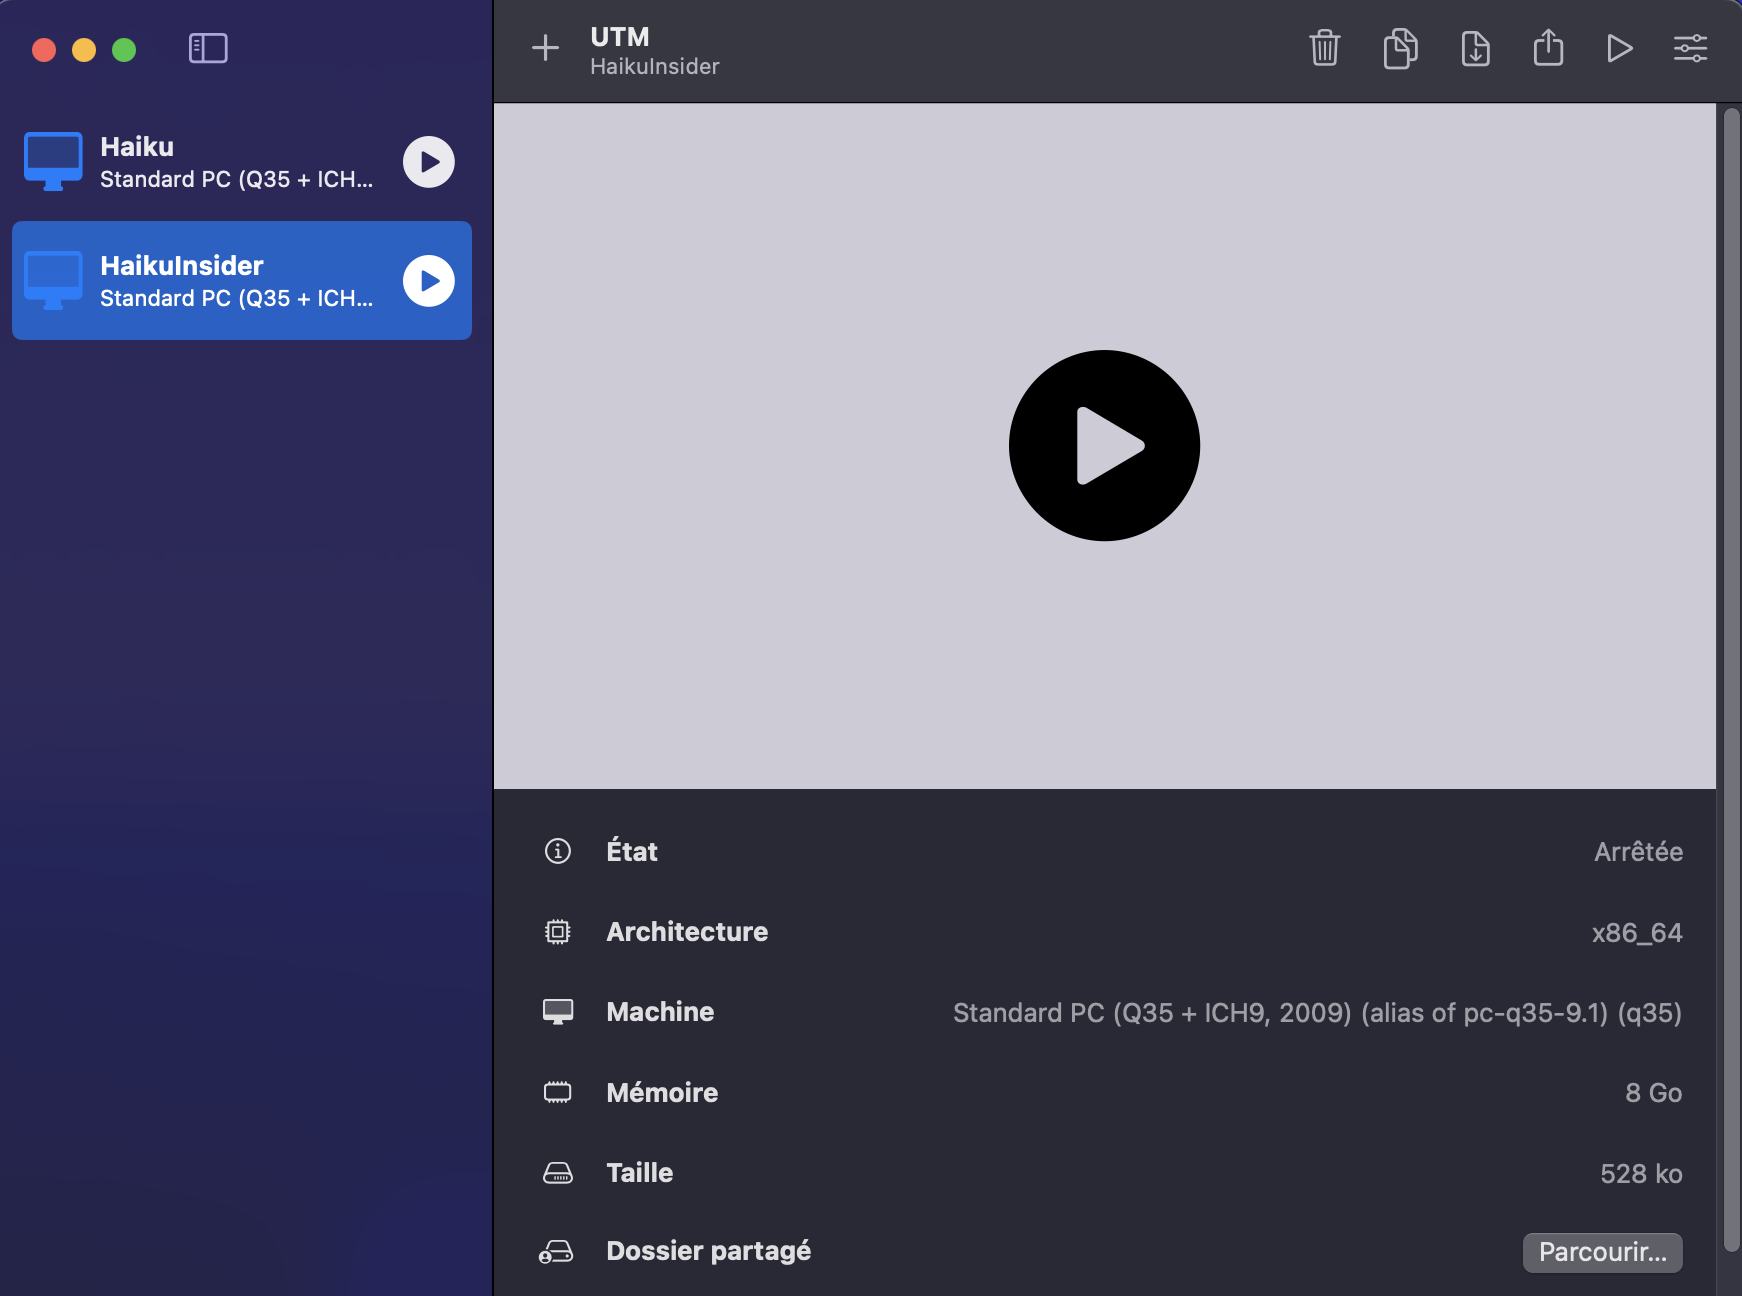This screenshot has width=1742, height=1296.
Task: Click the Mémoire memory icon
Action: [x=557, y=1092]
